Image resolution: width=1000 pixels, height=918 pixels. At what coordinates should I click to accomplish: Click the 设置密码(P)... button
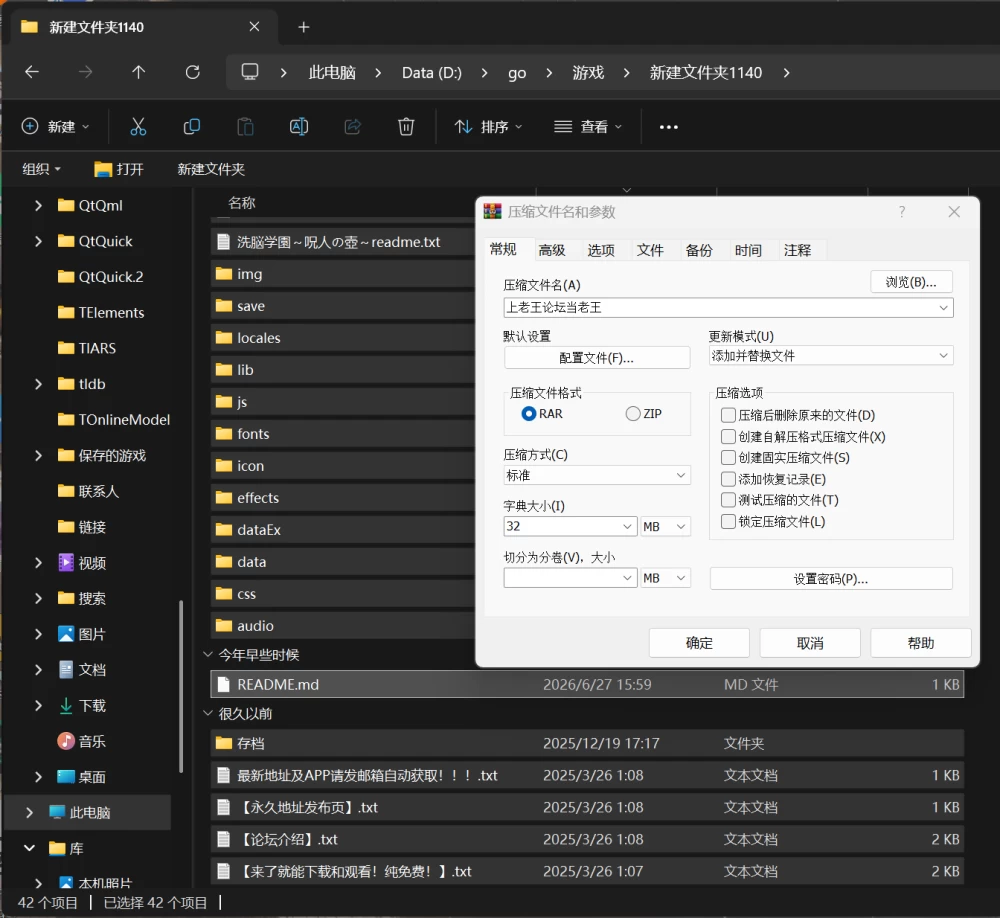click(x=831, y=579)
